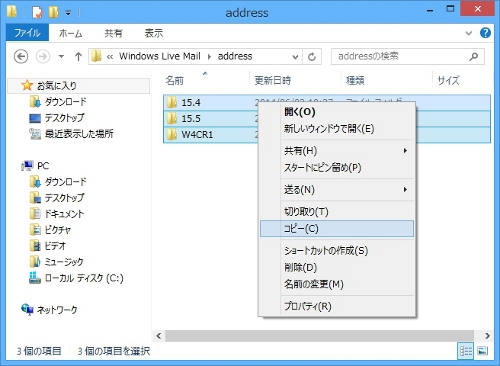
Task: Click the horizontal scrollbar right arrow
Action: click(x=487, y=336)
